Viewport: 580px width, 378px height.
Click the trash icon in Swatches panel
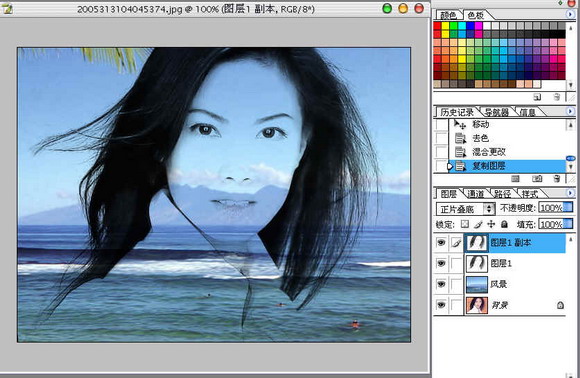point(556,97)
